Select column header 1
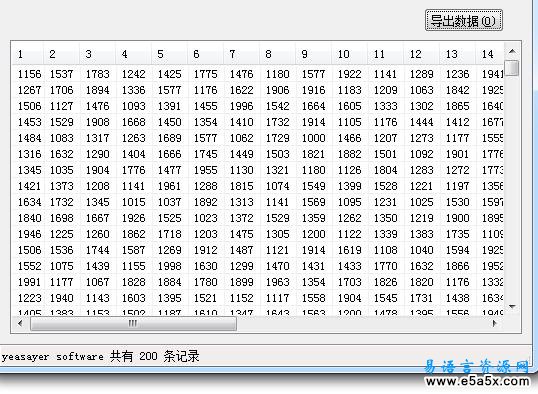538x394 pixels. coord(28,54)
